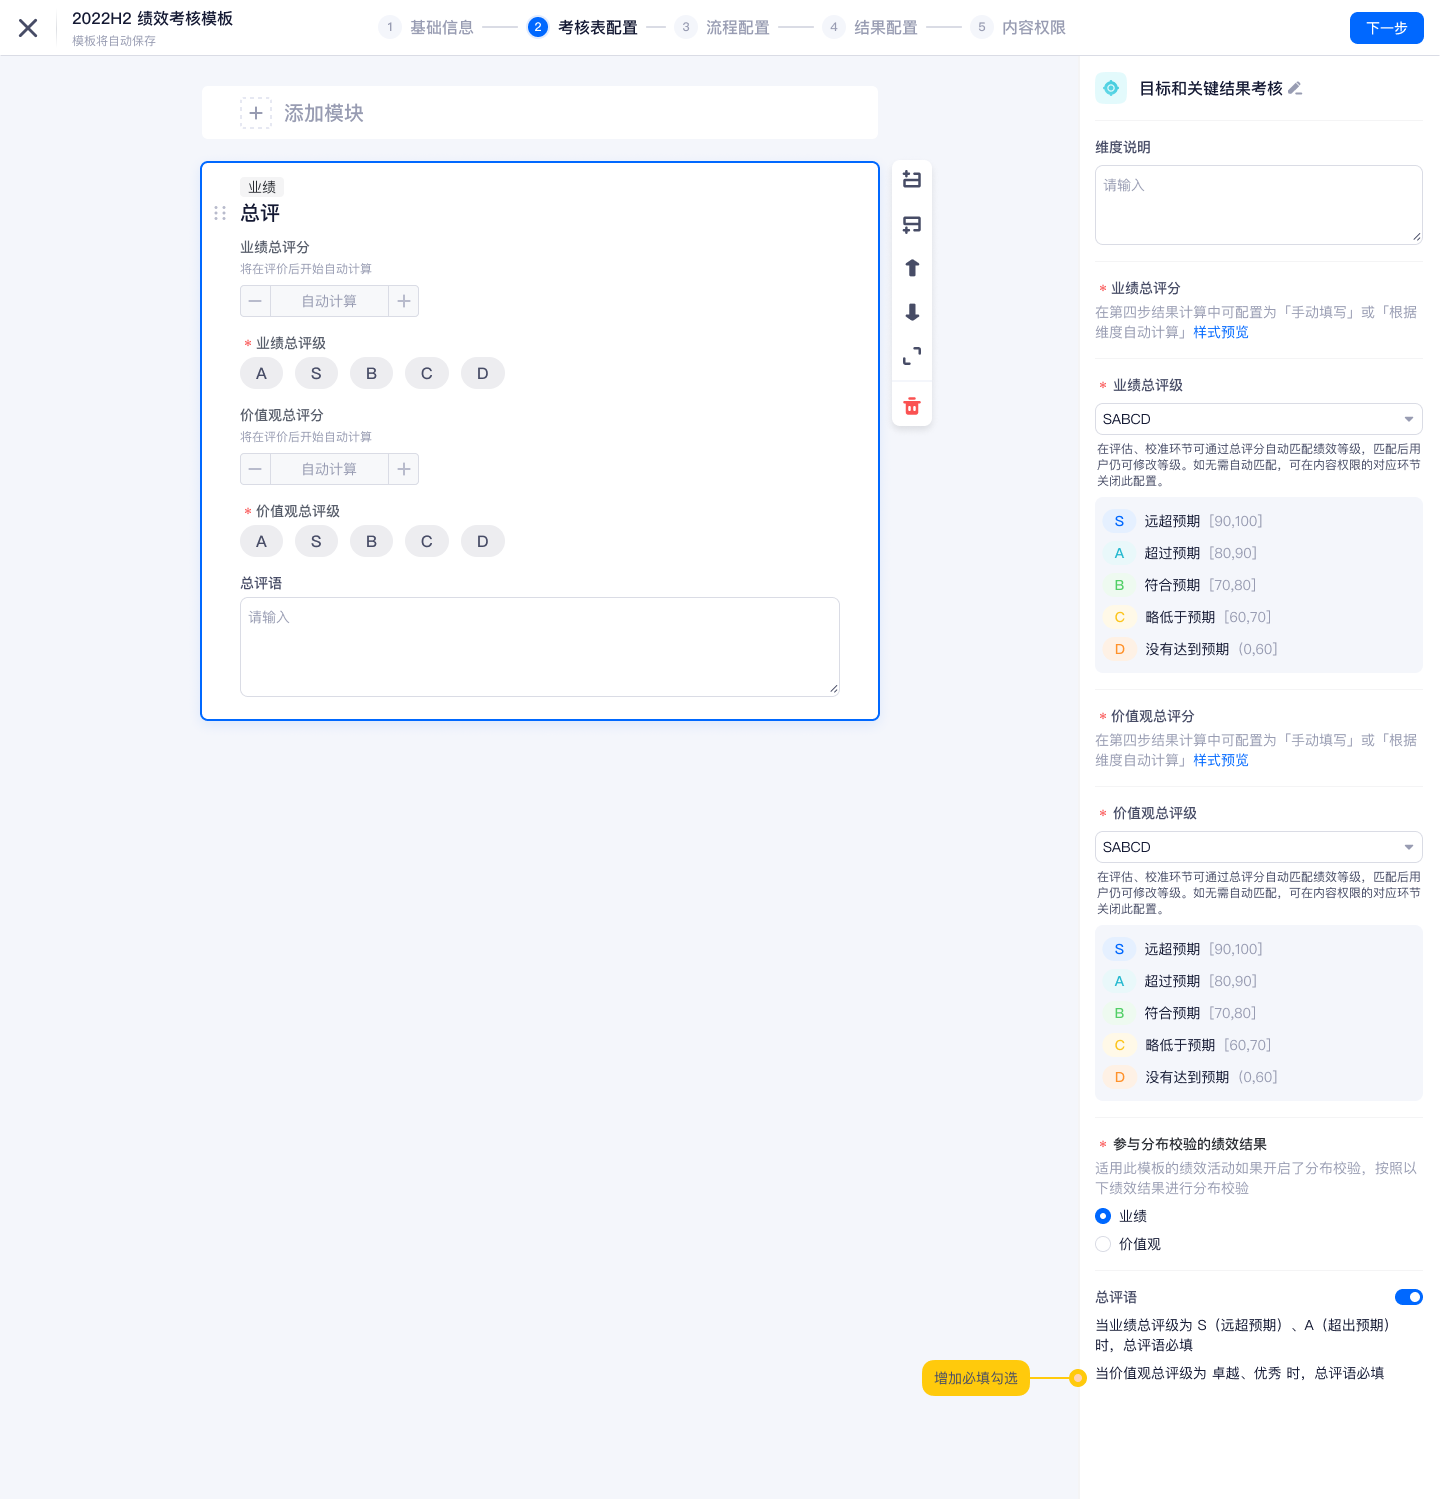The height and width of the screenshot is (1499, 1440).
Task: Select the 业绩 radio button
Action: [1103, 1216]
